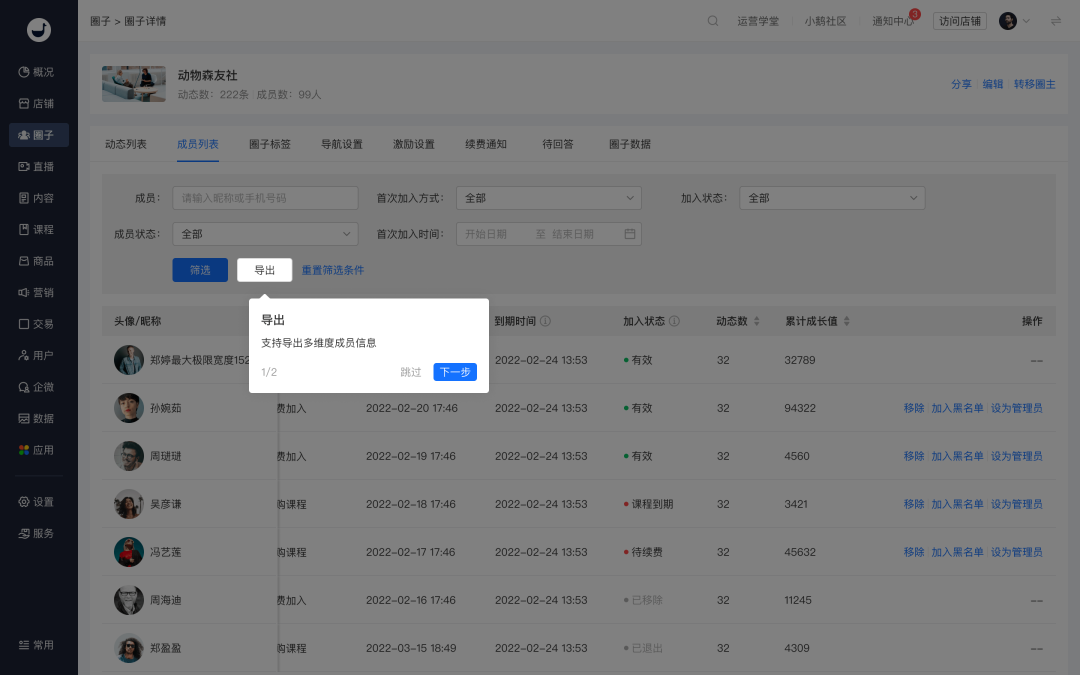
Task: Click 分享 link for the circle
Action: [961, 84]
